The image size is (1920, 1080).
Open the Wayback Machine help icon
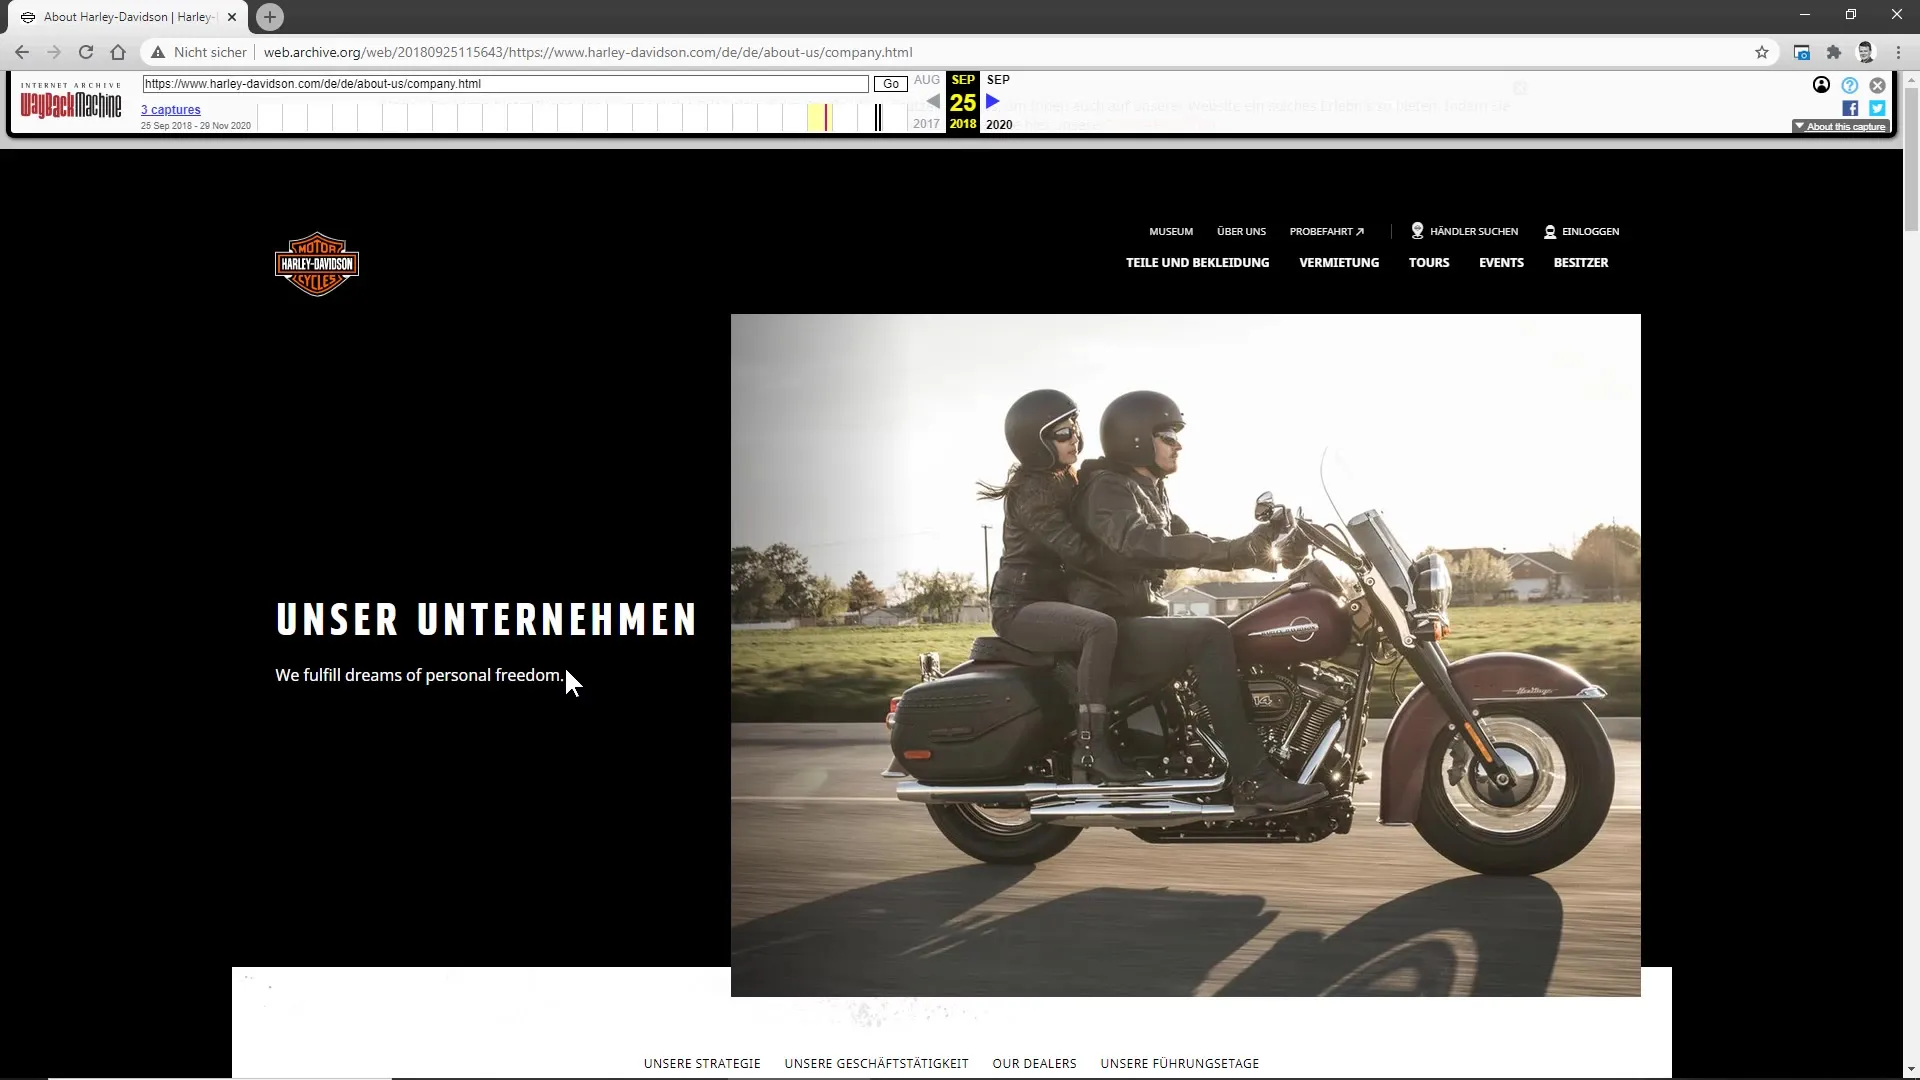click(x=1849, y=85)
